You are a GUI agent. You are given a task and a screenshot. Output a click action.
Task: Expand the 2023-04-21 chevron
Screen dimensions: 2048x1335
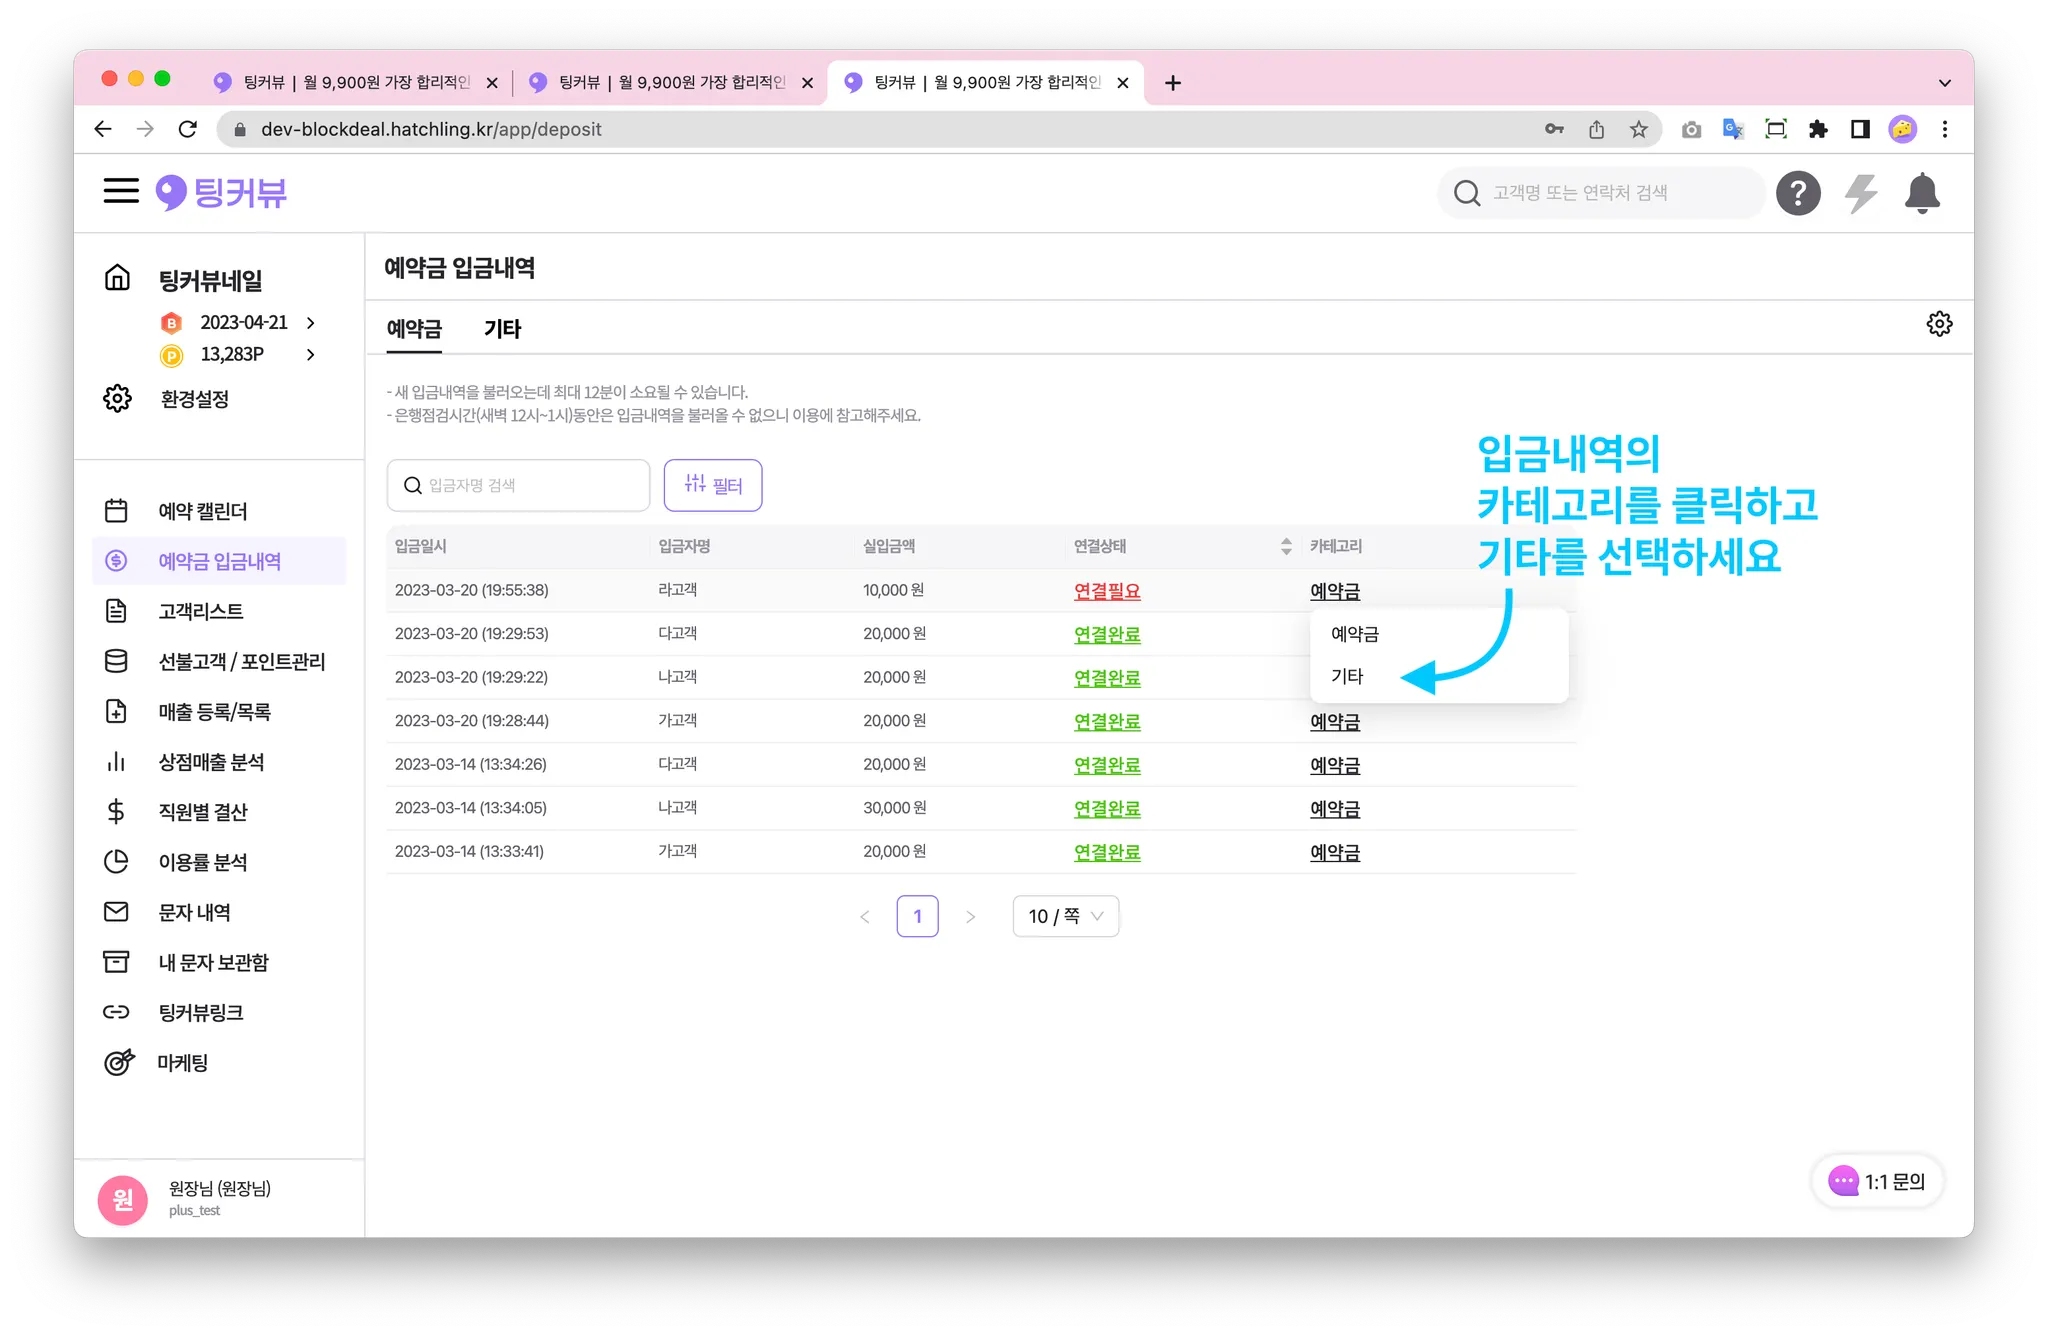[311, 323]
